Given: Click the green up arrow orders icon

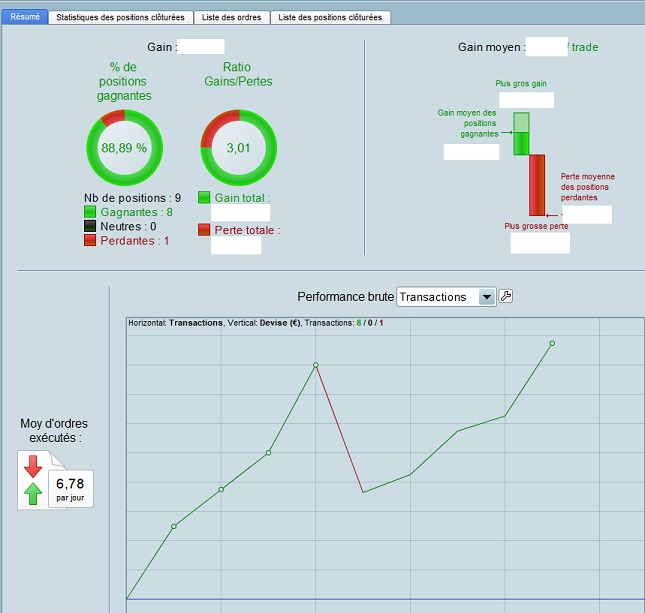Looking at the screenshot, I should [x=33, y=493].
